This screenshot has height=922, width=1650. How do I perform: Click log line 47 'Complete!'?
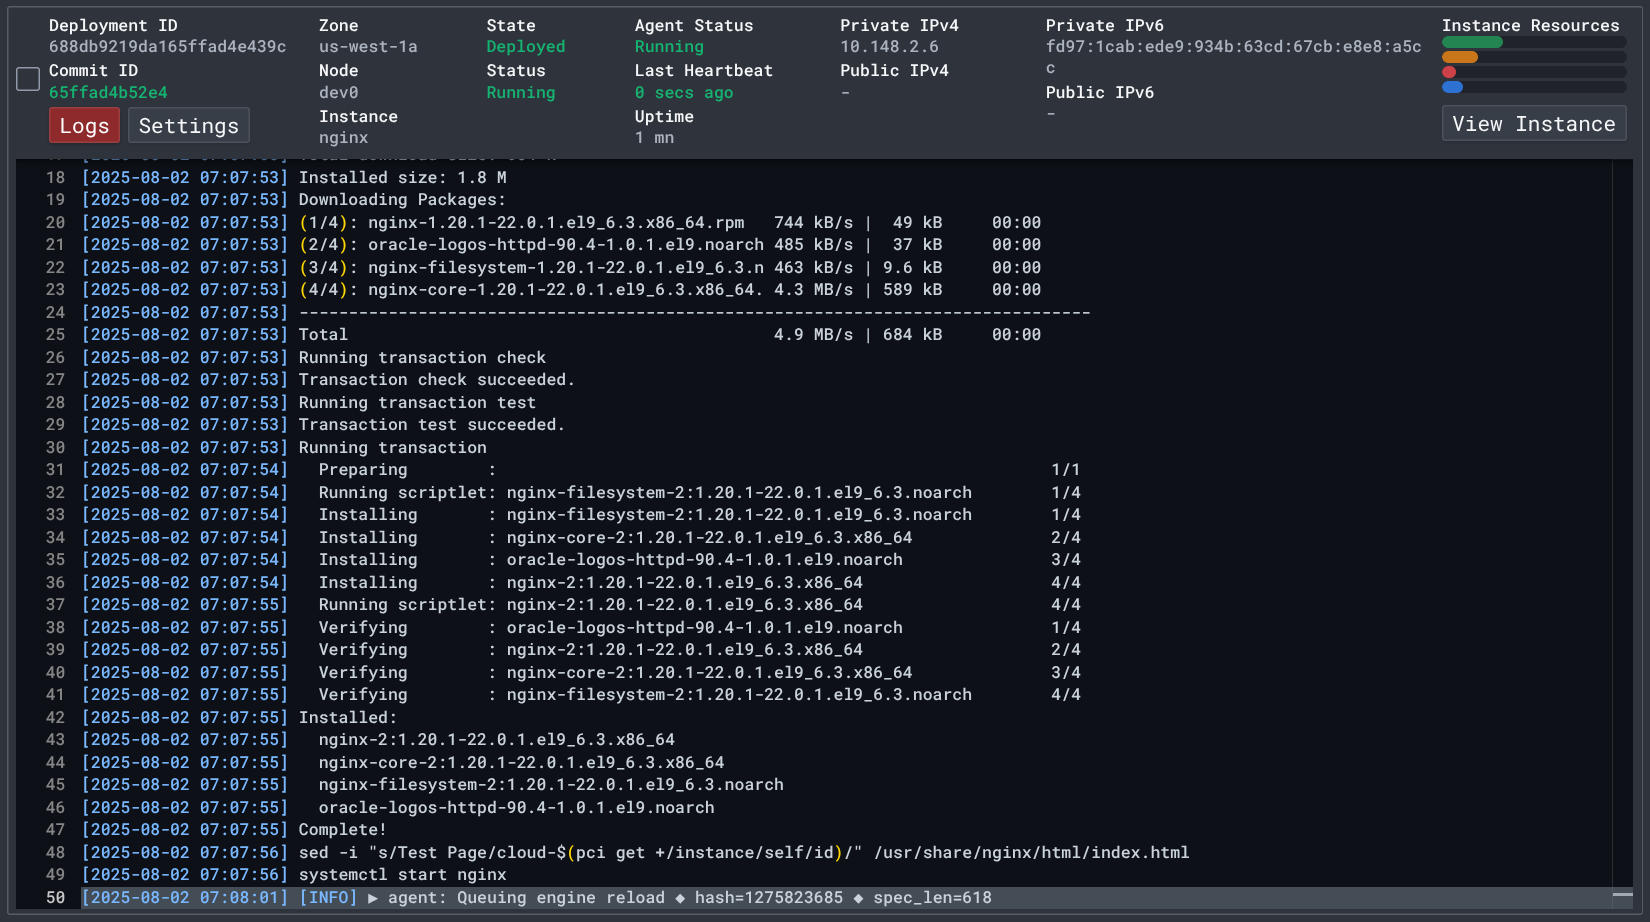342,830
